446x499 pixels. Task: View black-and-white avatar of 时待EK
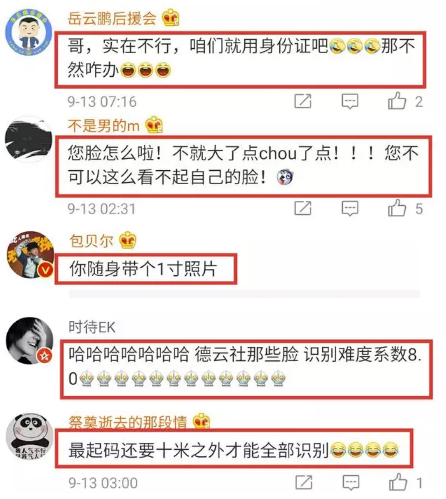(30, 340)
